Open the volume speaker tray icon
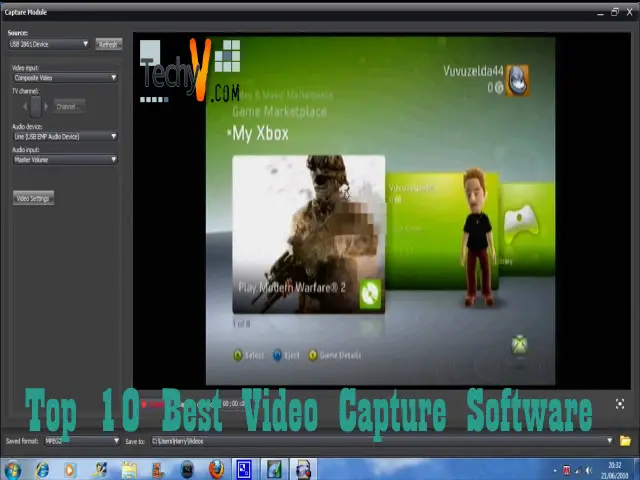 point(589,471)
